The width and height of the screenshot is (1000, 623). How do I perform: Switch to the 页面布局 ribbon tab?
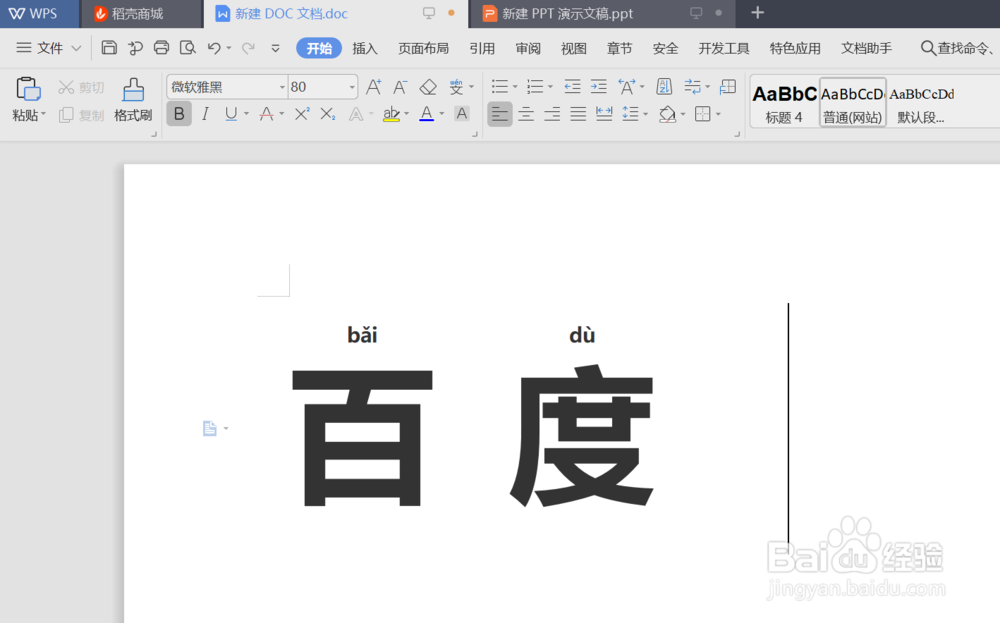(423, 48)
